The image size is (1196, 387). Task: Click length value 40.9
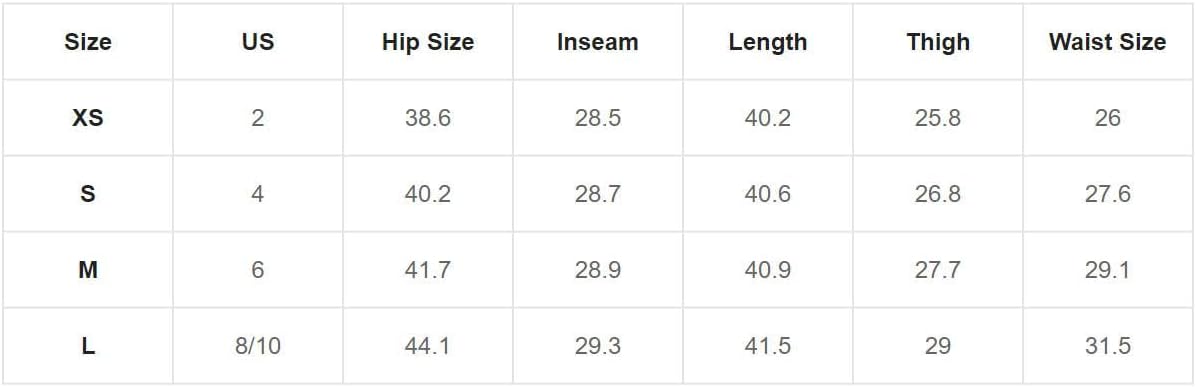(767, 270)
